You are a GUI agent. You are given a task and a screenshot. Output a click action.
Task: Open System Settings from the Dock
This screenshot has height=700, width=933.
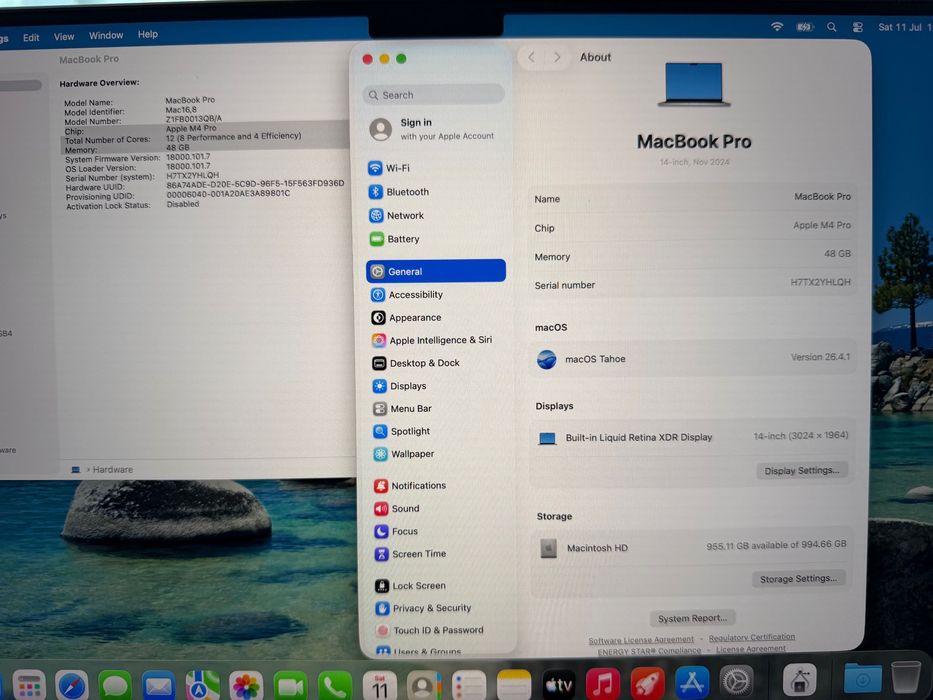[x=737, y=681]
